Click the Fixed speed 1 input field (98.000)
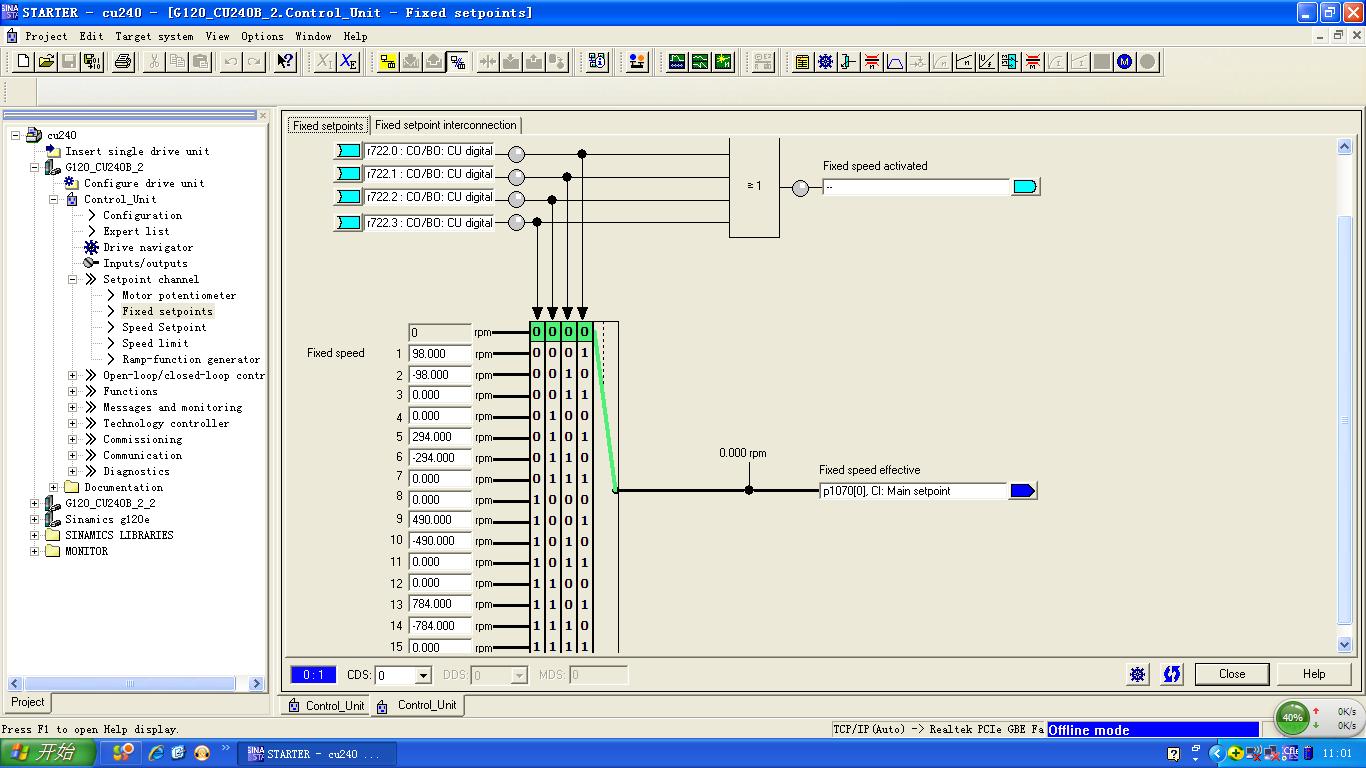The width and height of the screenshot is (1366, 768). [440, 354]
